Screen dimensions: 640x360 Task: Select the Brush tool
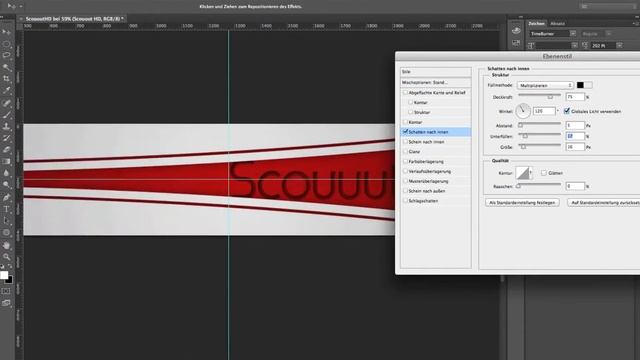[7, 115]
